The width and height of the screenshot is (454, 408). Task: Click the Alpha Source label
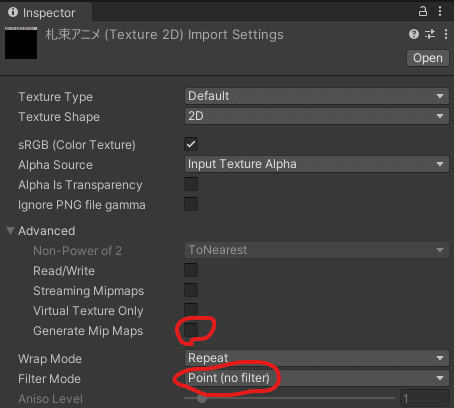[x=55, y=165]
